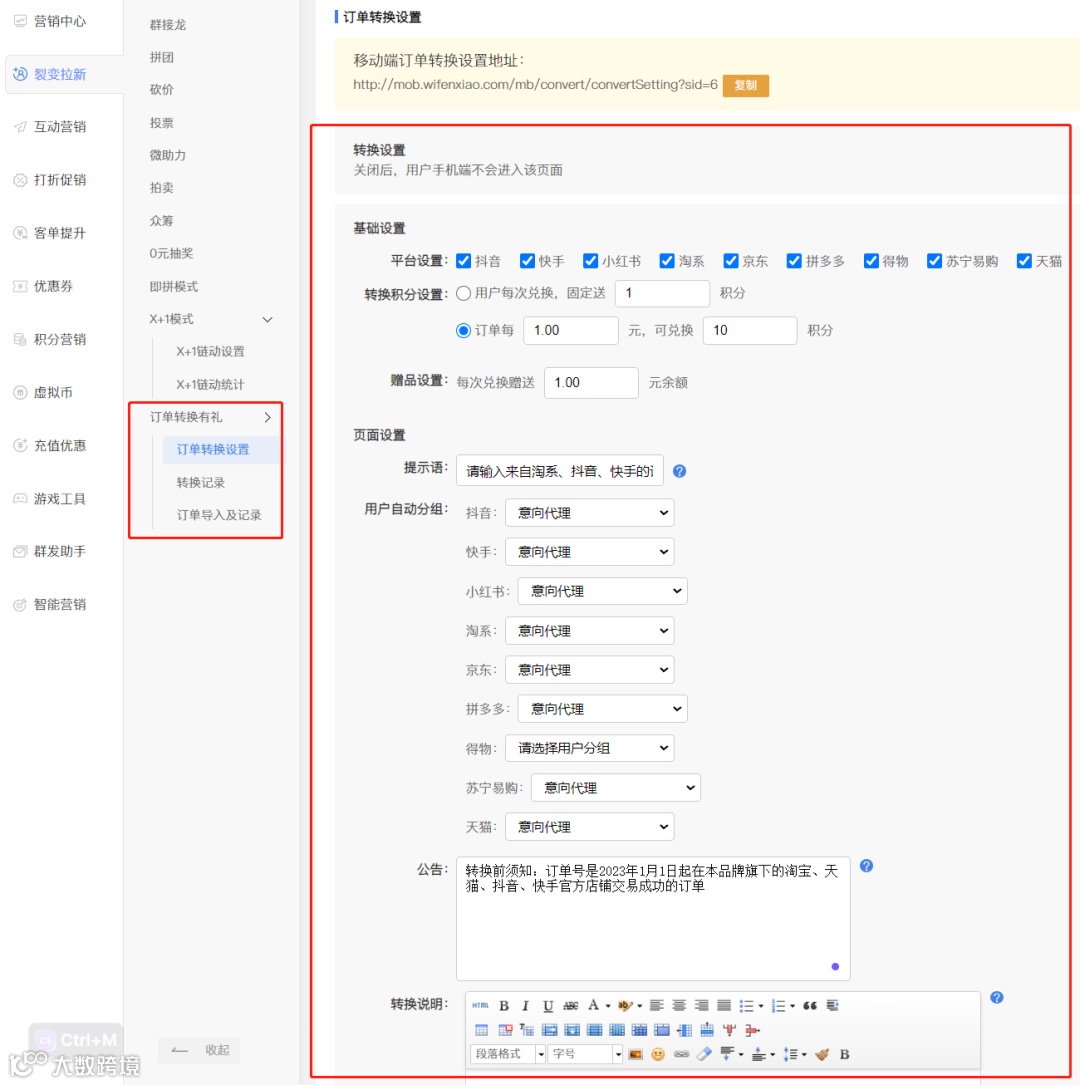
Task: Click 收起 to collapse the sidebar
Action: (199, 1050)
